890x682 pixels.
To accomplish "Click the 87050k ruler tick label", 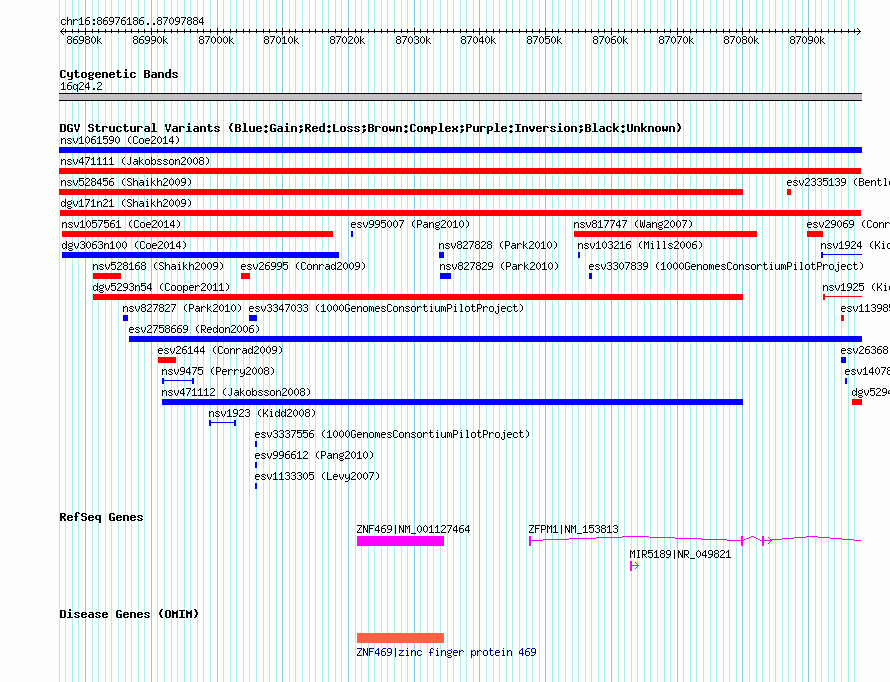I will pyautogui.click(x=544, y=40).
